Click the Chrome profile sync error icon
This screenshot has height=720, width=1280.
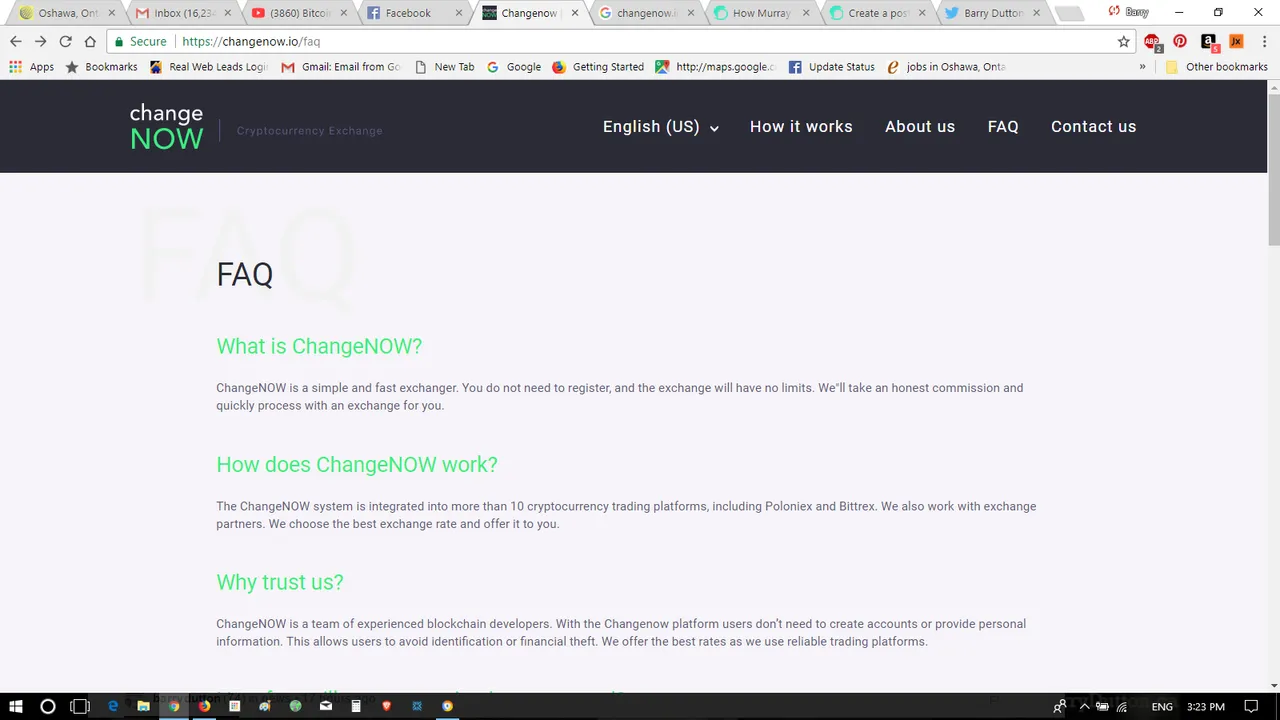[x=1114, y=12]
